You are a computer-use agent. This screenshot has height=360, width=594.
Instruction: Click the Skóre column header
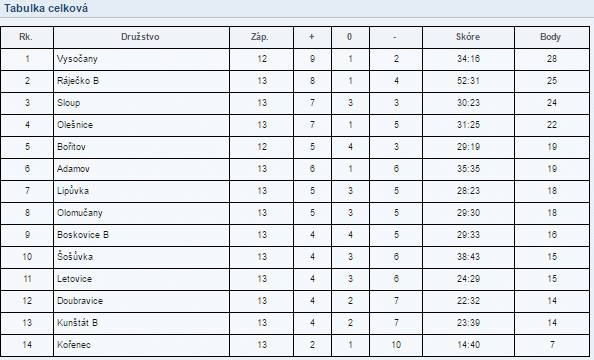tap(468, 37)
